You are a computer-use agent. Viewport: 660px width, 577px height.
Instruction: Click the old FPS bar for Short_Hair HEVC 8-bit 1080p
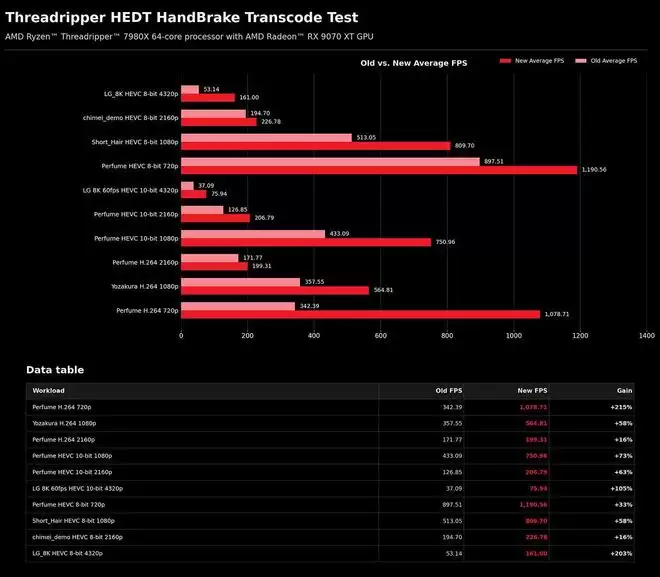pyautogui.click(x=266, y=138)
